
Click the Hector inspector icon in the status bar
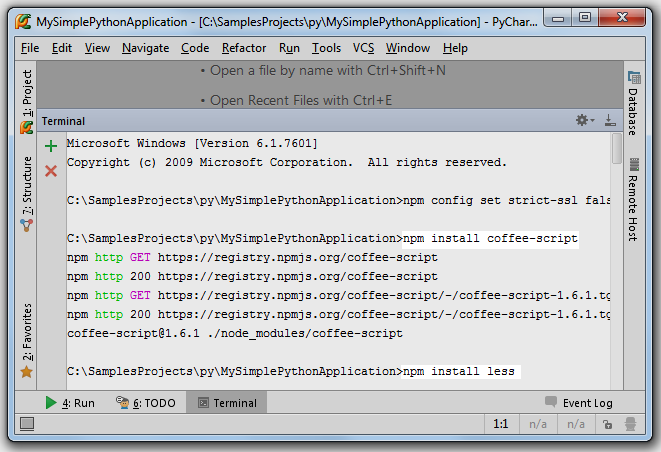[630, 424]
